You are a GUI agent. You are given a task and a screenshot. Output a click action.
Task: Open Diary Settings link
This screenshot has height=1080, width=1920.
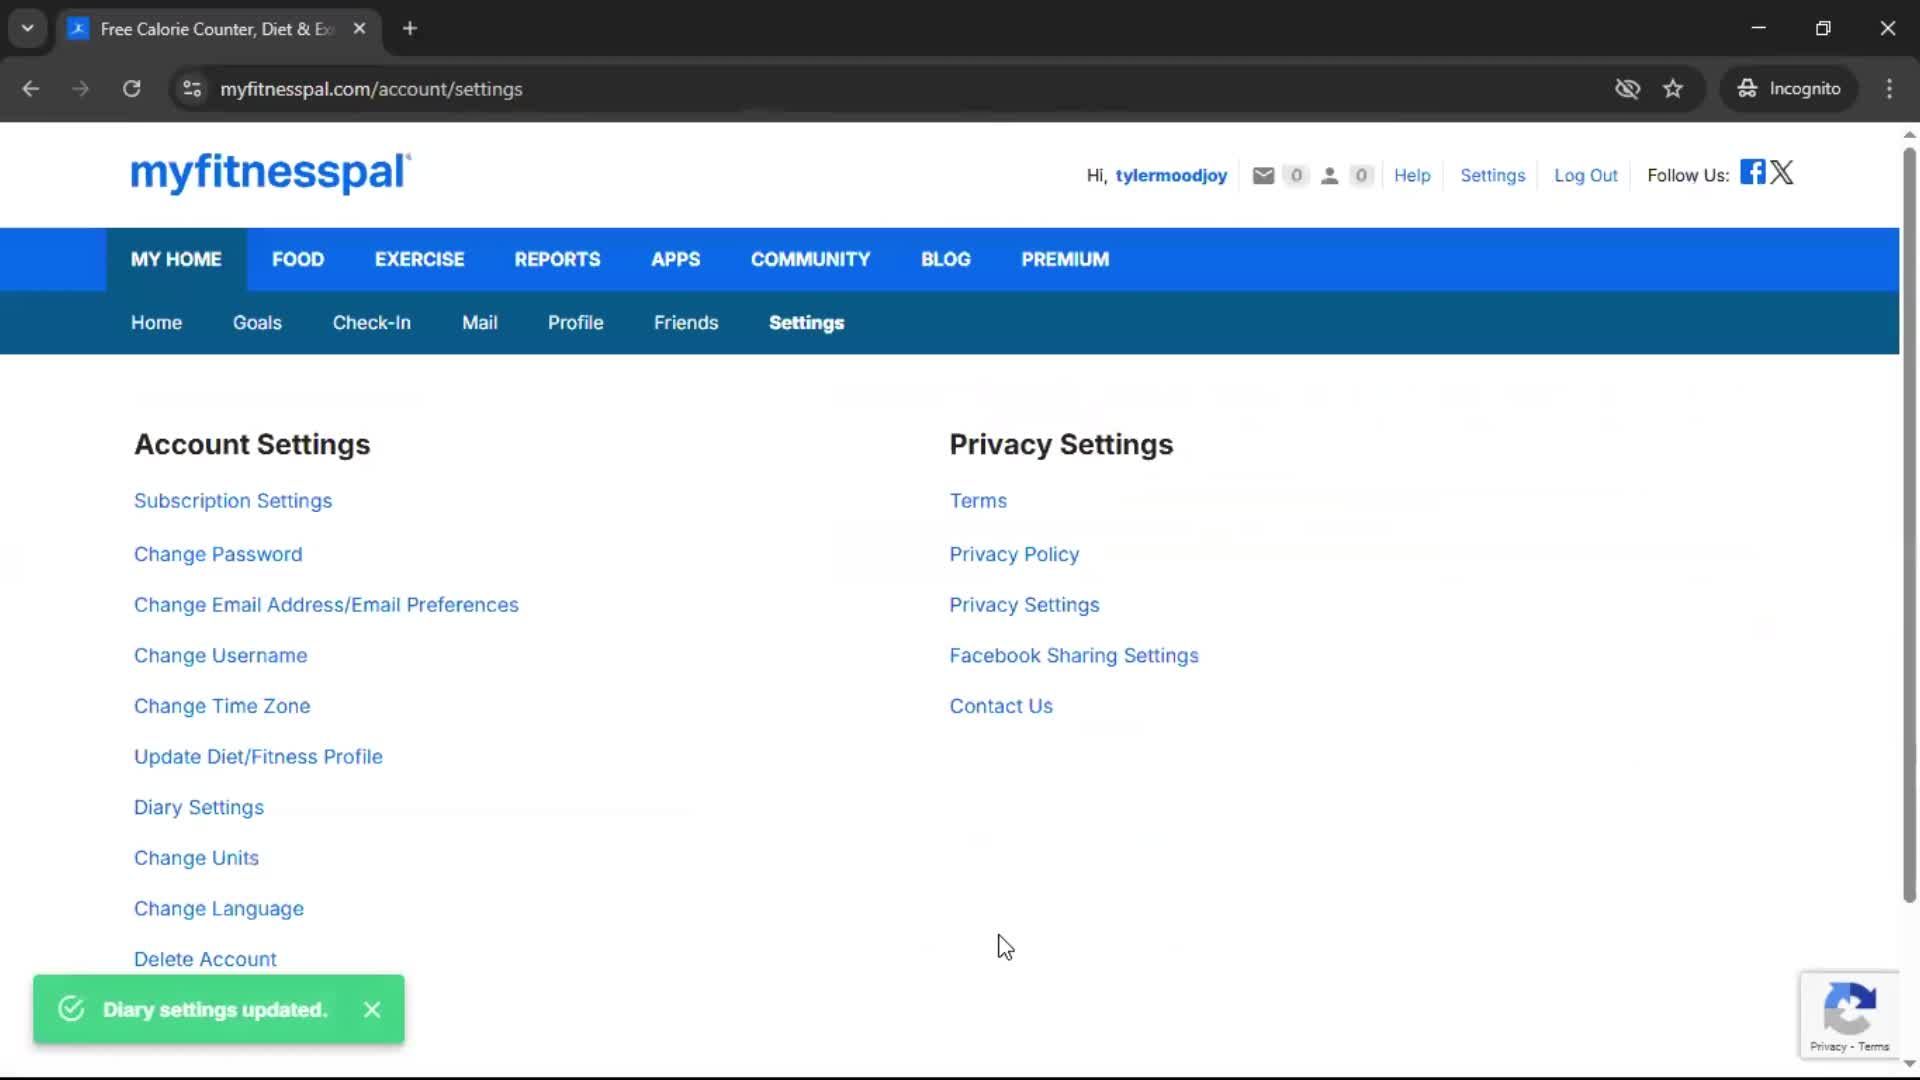pyautogui.click(x=199, y=808)
